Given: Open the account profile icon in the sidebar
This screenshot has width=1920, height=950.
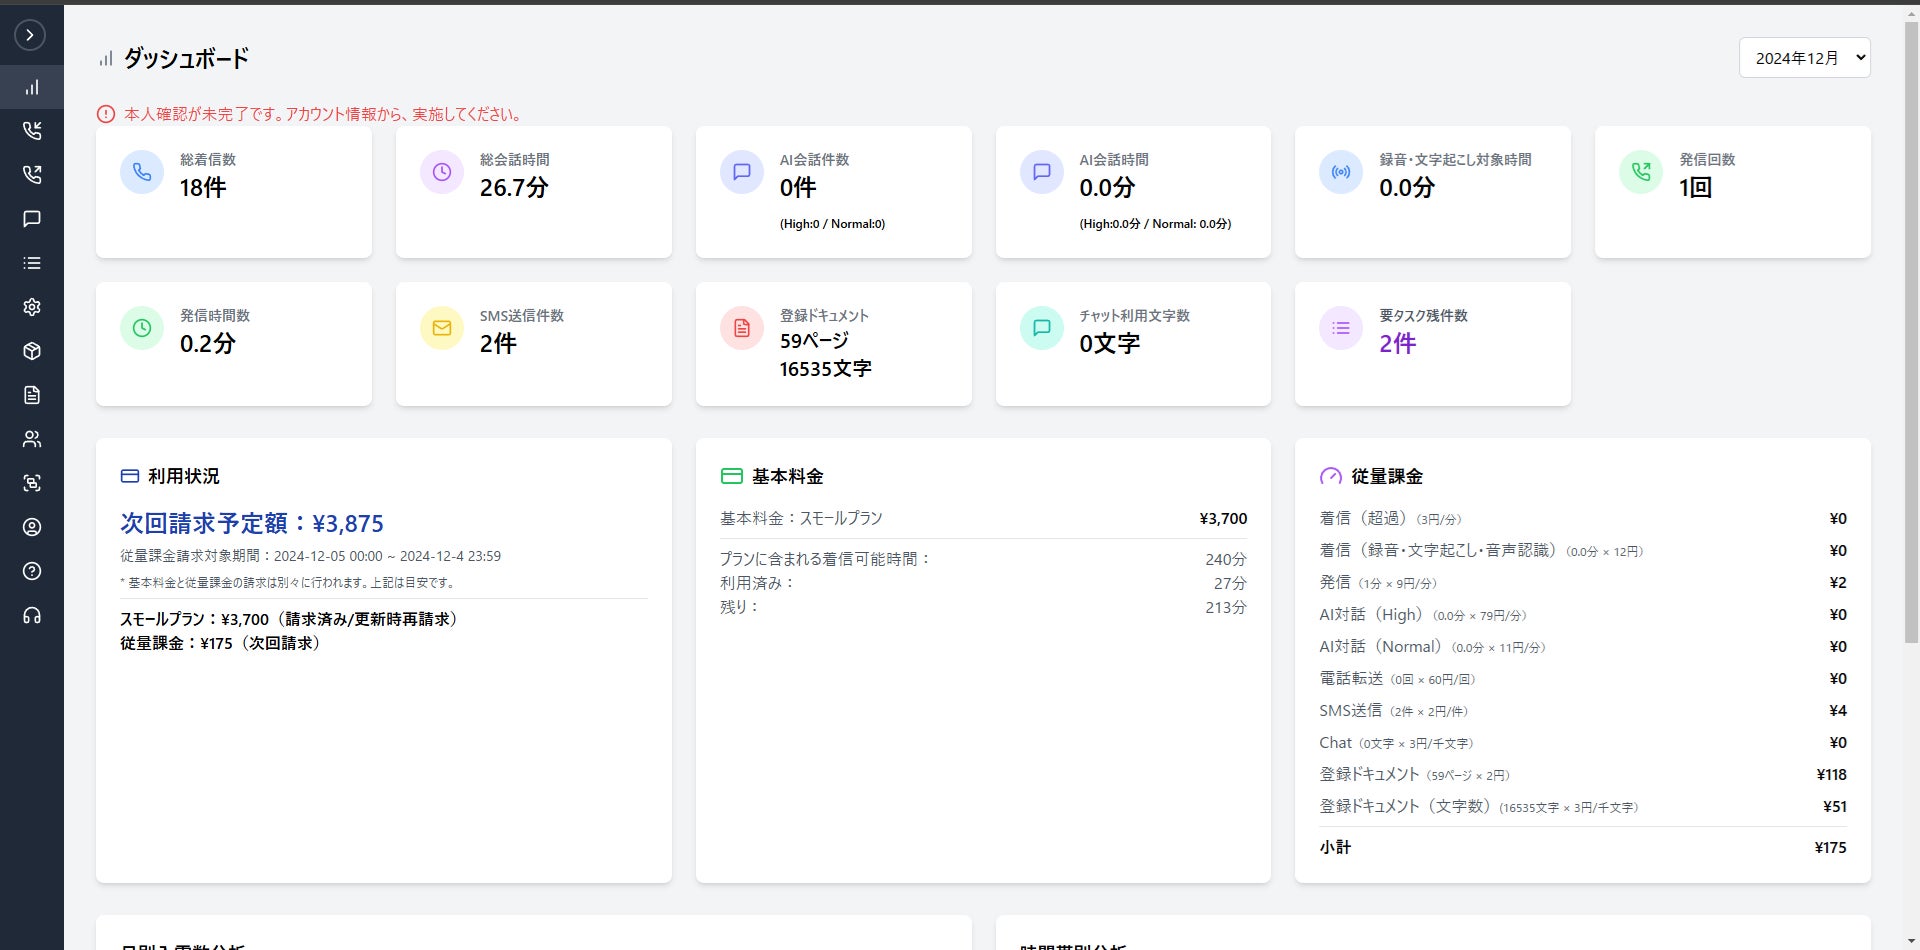Looking at the screenshot, I should pos(32,527).
